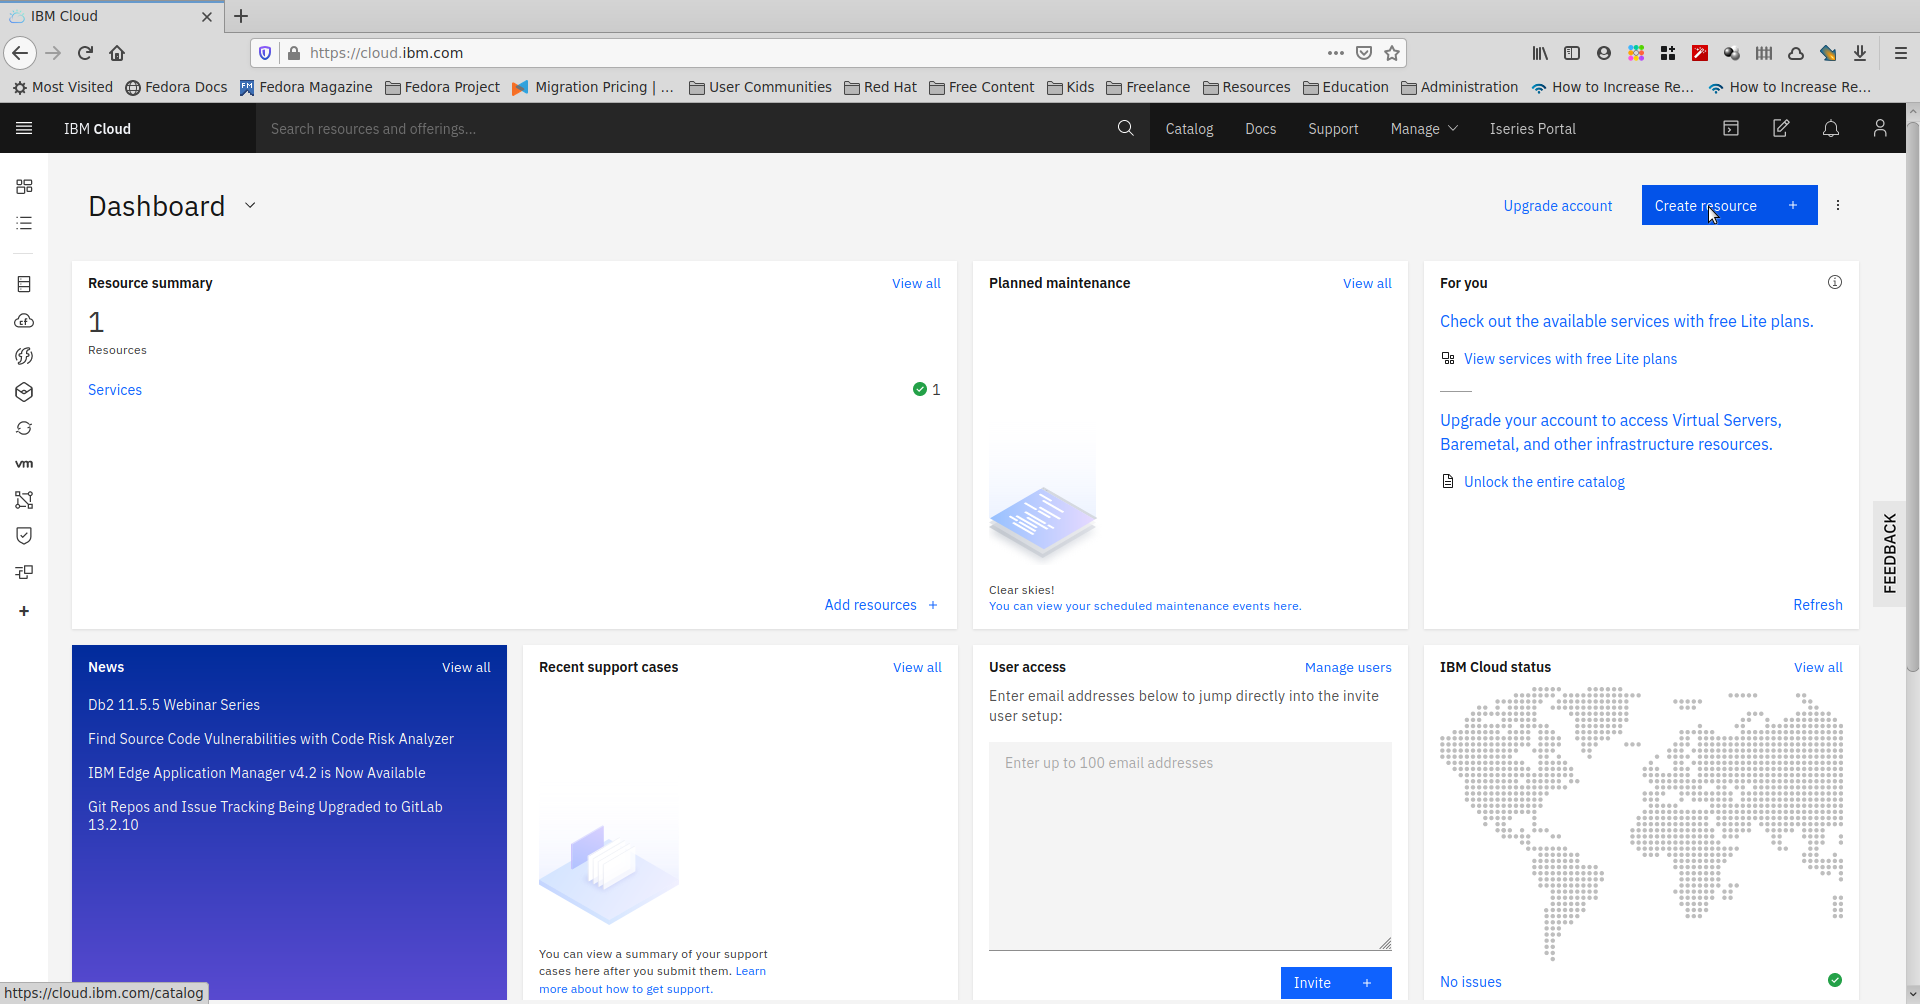This screenshot has height=1004, width=1920.
Task: Click the Create resource button
Action: 1729,205
